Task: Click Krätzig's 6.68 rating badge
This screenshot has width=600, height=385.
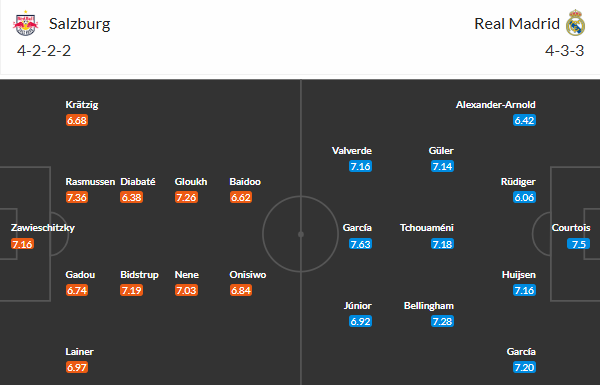Action: (x=77, y=120)
